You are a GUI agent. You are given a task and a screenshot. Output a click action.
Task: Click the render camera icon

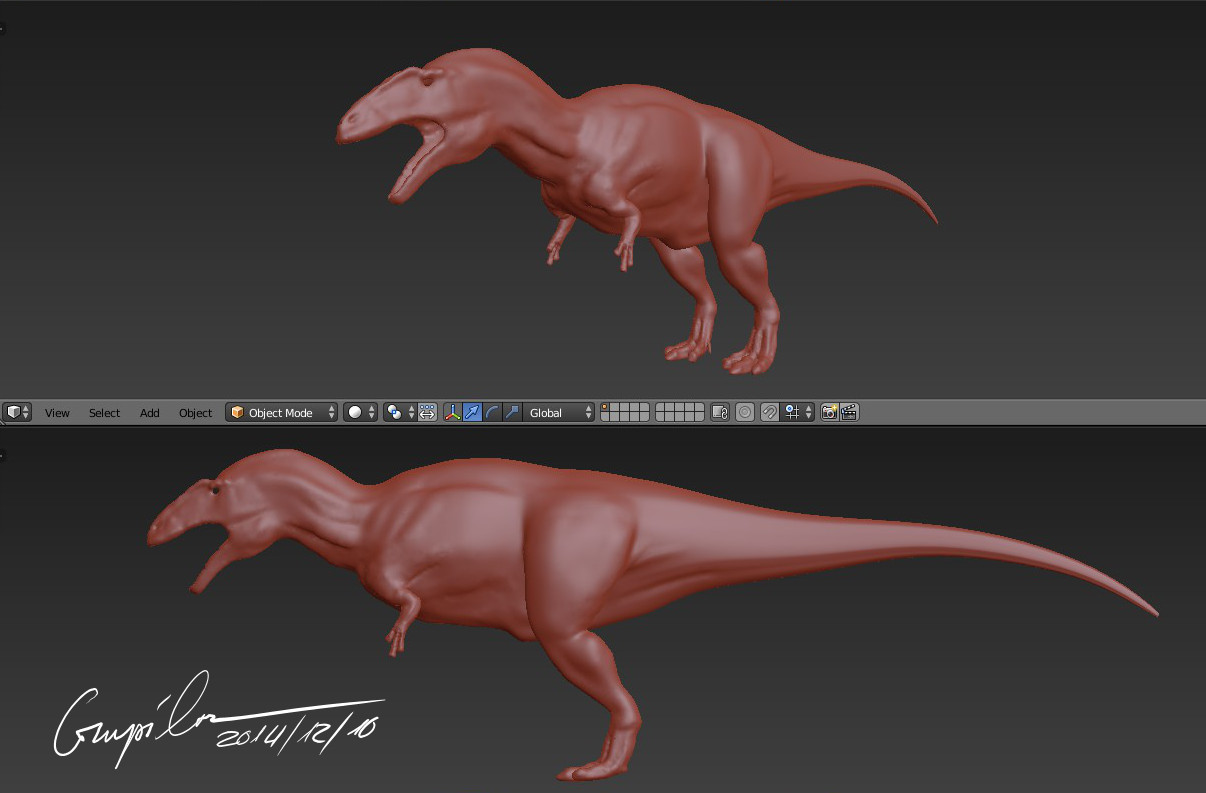(x=831, y=412)
